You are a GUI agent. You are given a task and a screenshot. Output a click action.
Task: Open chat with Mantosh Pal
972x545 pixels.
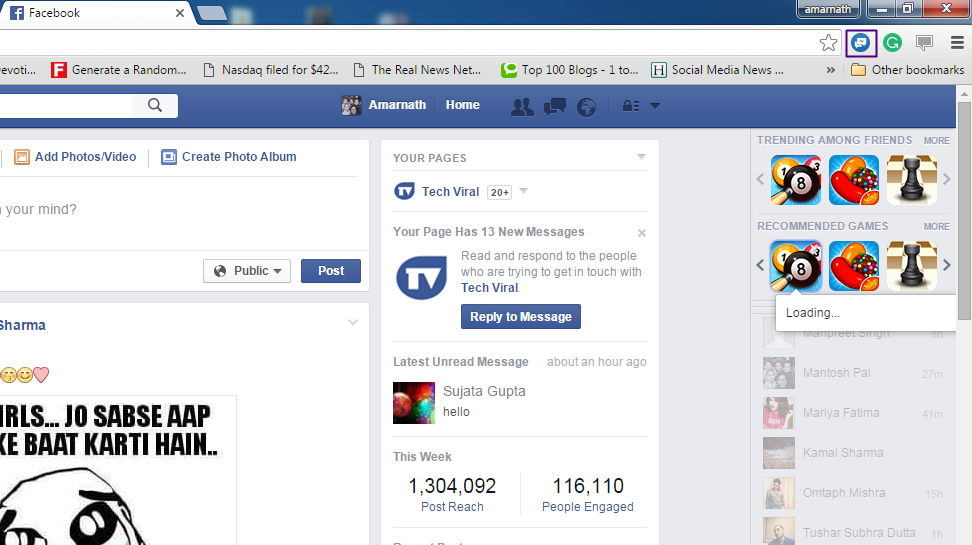click(854, 373)
